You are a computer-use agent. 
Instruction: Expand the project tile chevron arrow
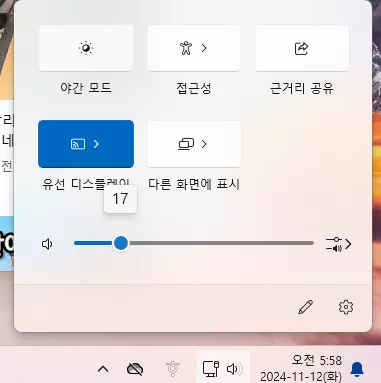point(204,144)
